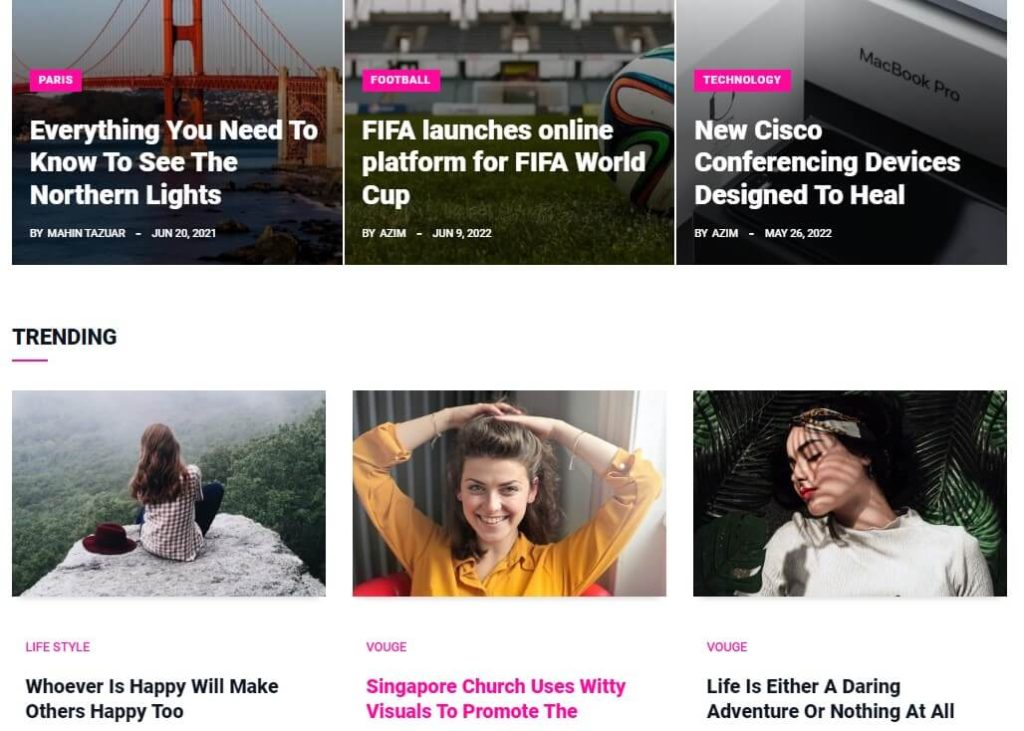
Task: Open the FOOTBALL category badge
Action: click(400, 80)
